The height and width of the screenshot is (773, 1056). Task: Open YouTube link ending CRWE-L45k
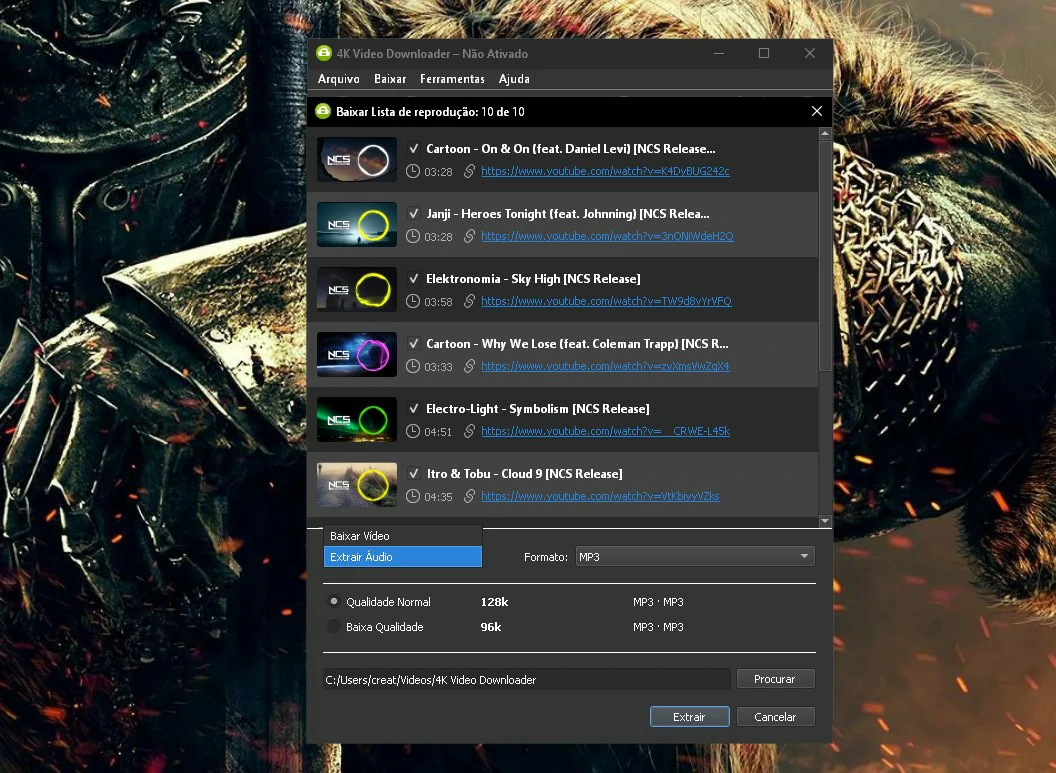605,431
